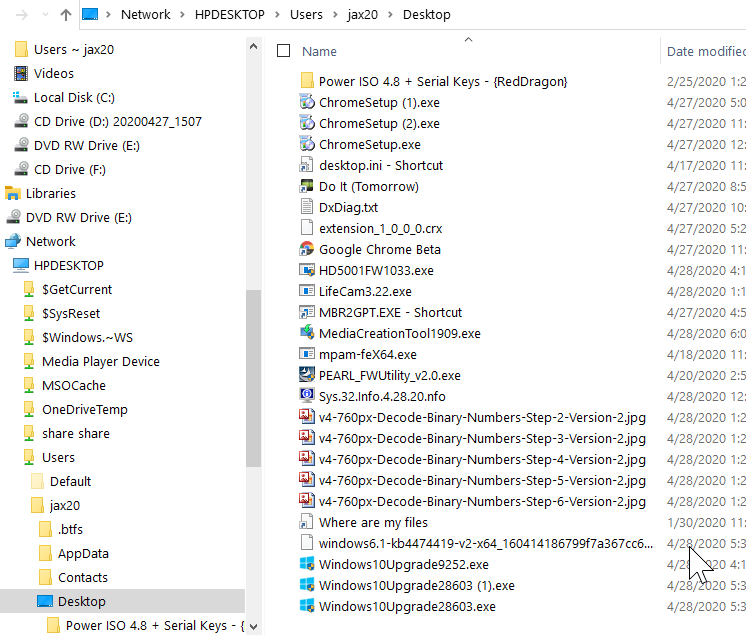Open the AppData folder in tree
This screenshot has height=640, width=746.
click(83, 553)
